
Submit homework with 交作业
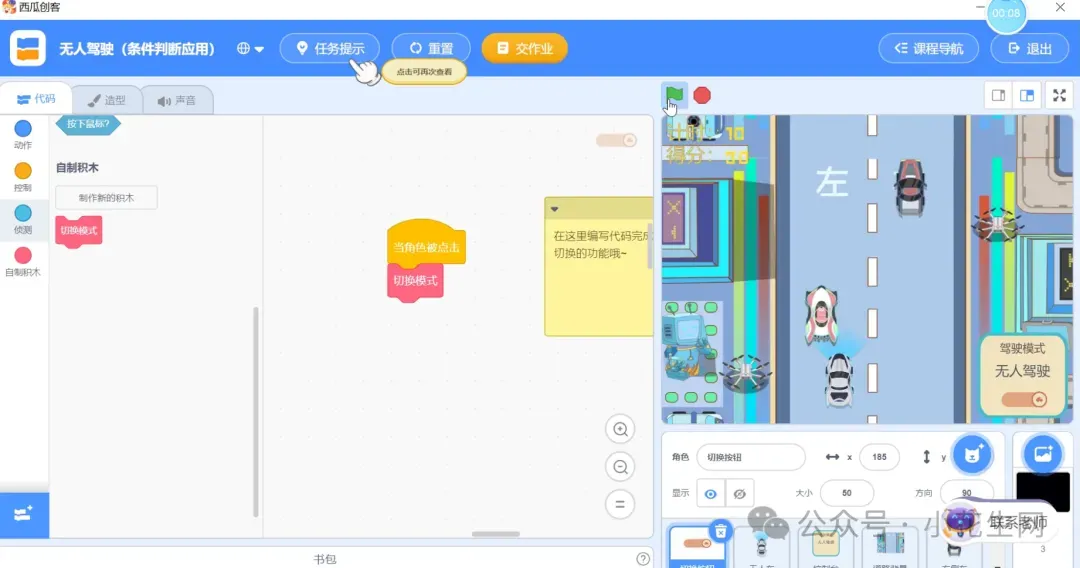[525, 48]
